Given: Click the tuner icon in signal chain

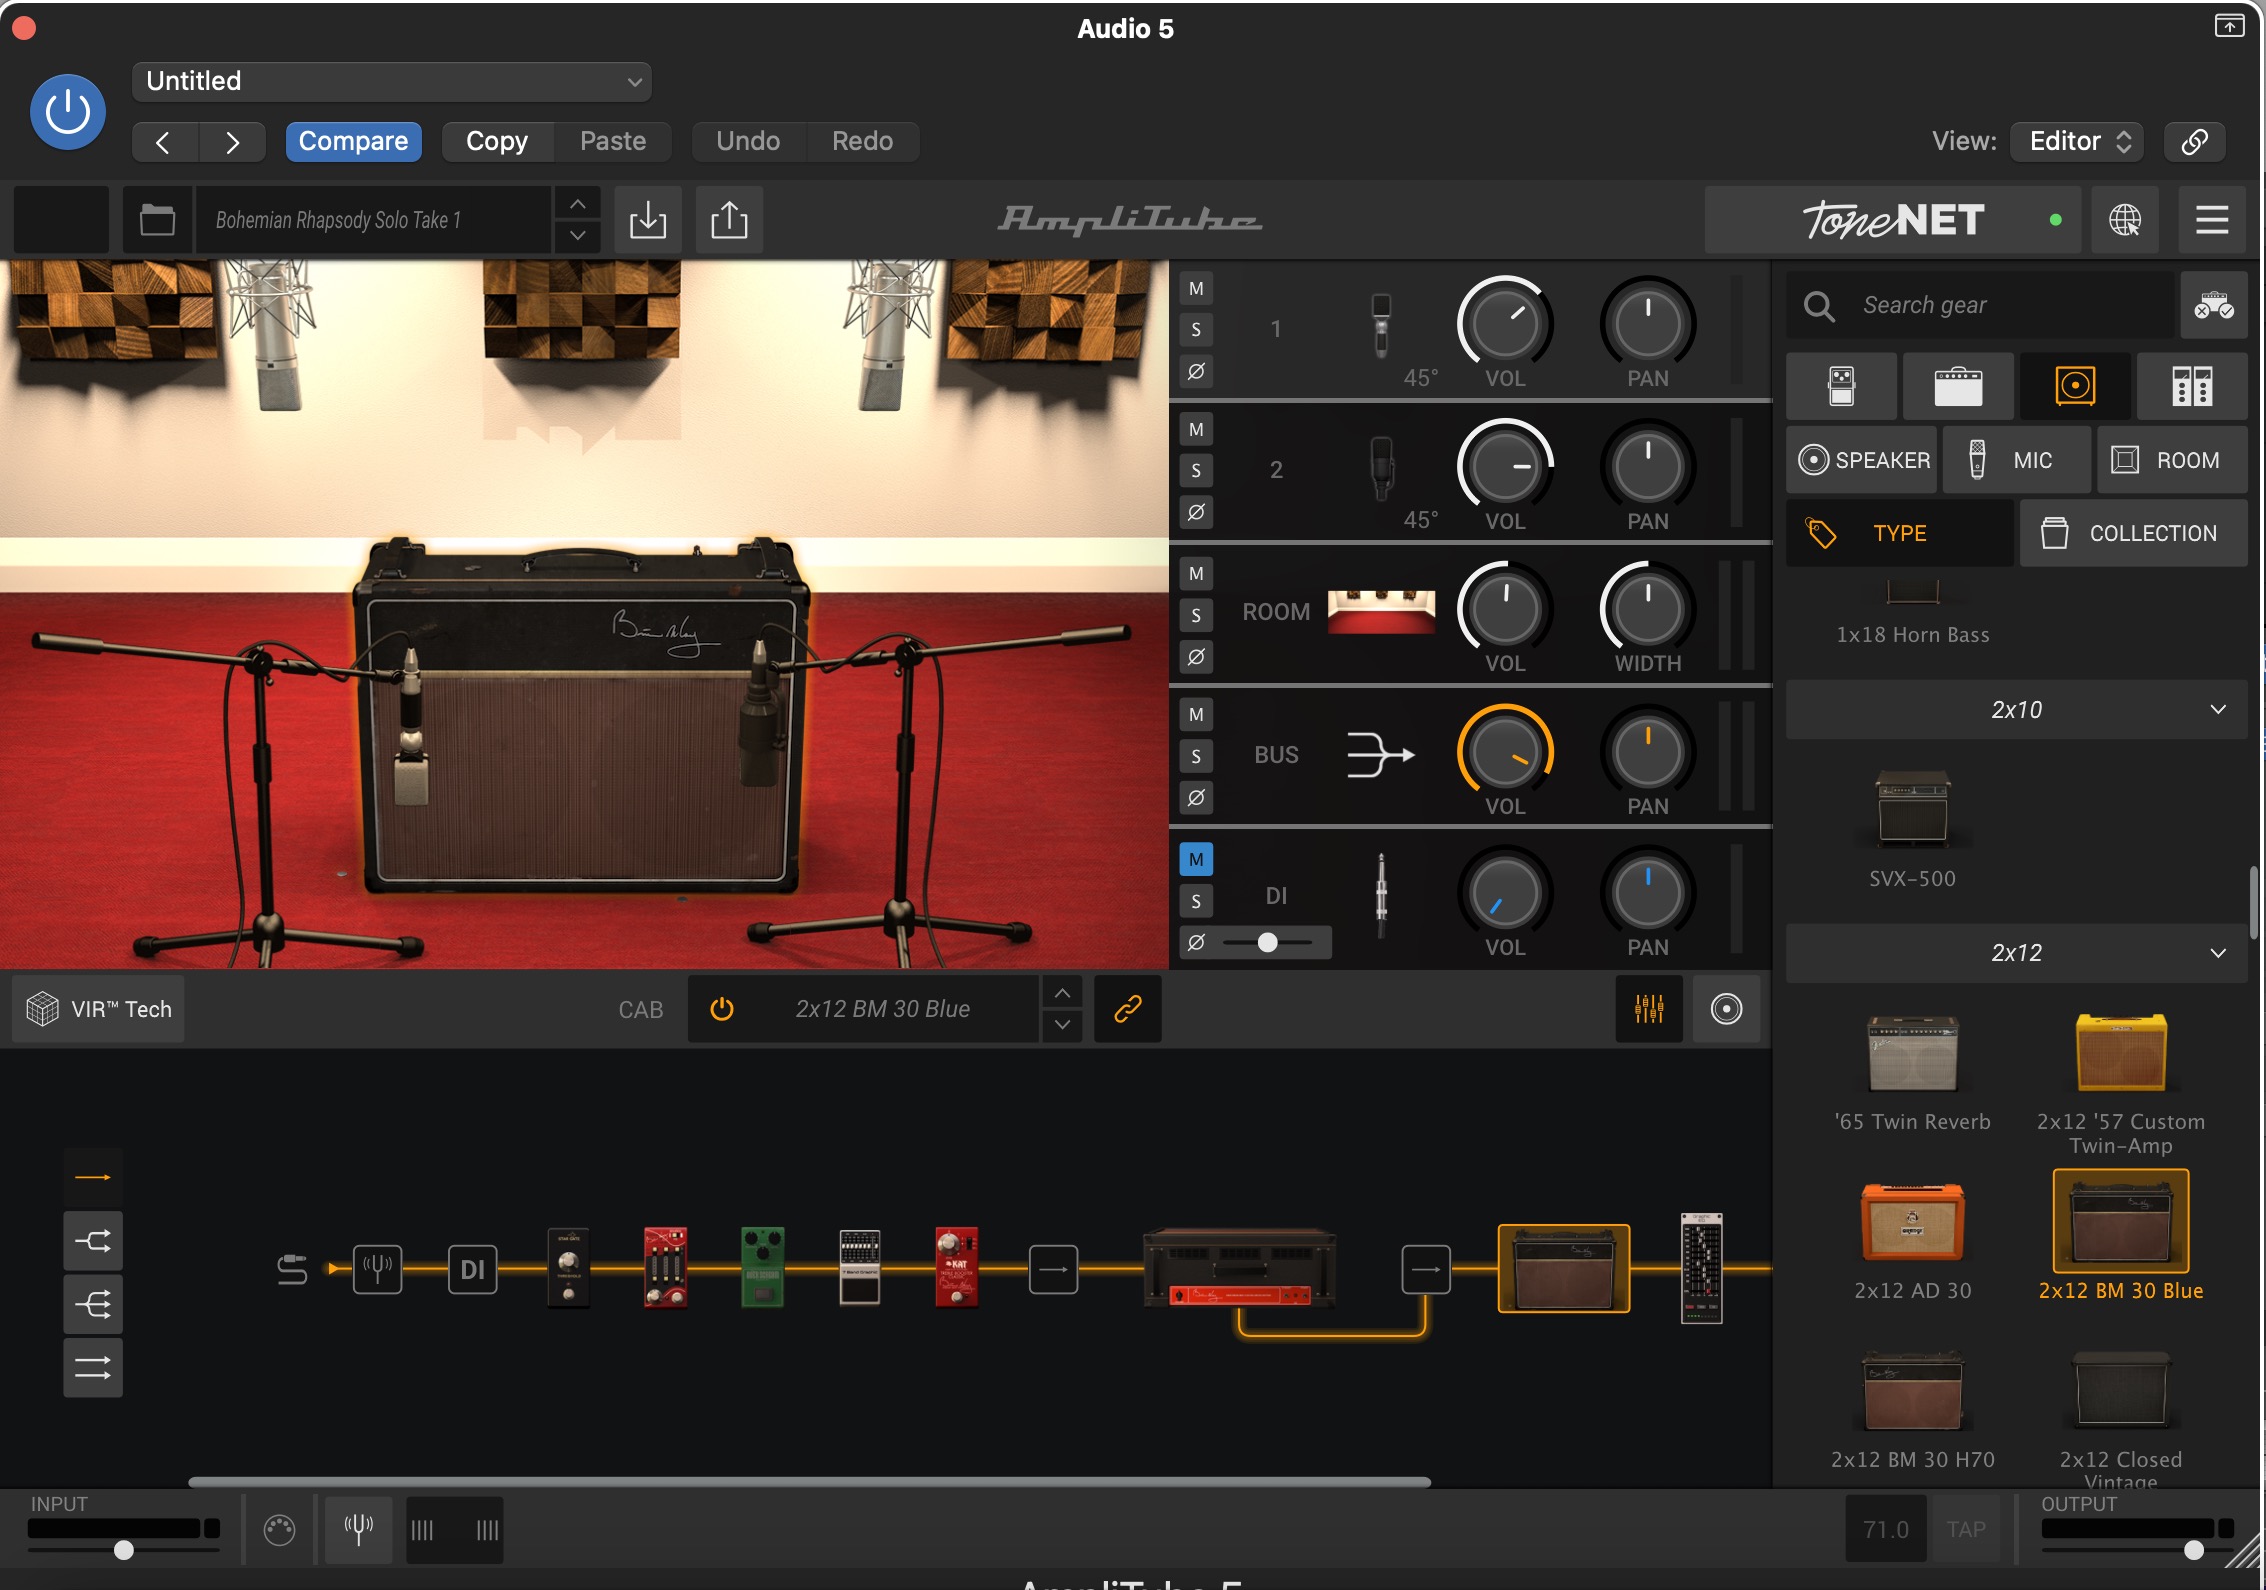Looking at the screenshot, I should [378, 1270].
